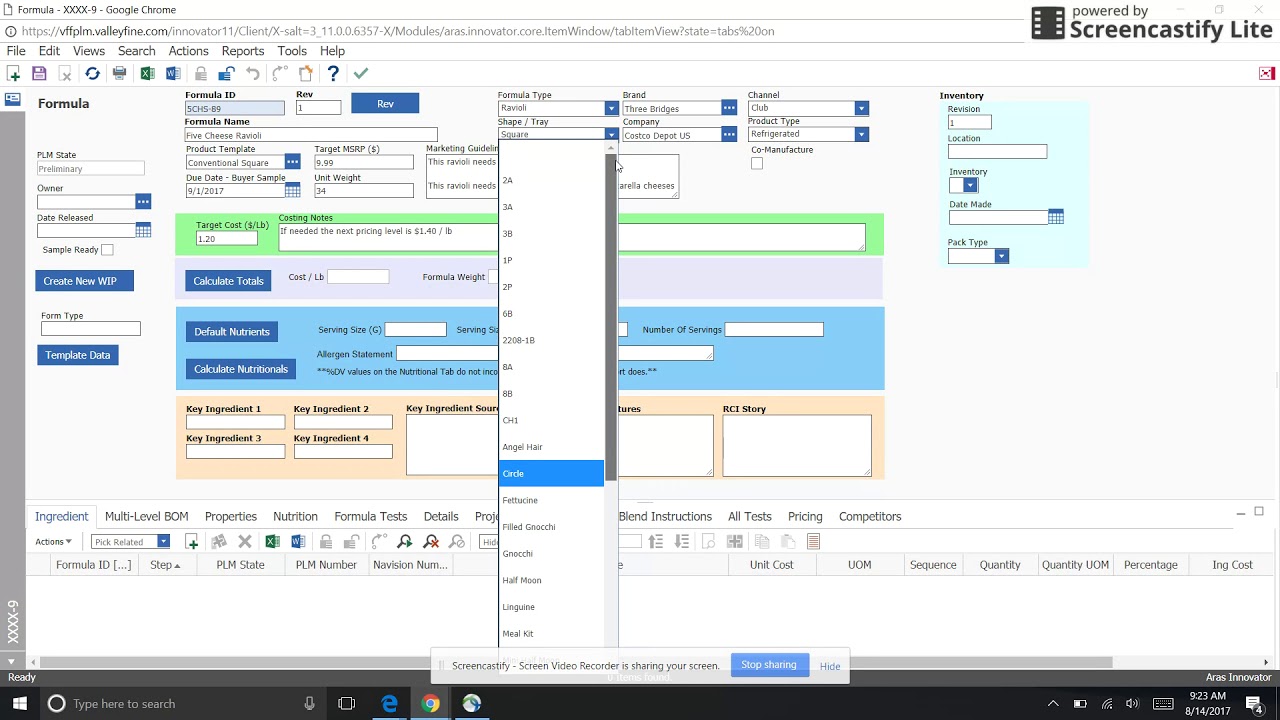Open the Reports menu

243,51
